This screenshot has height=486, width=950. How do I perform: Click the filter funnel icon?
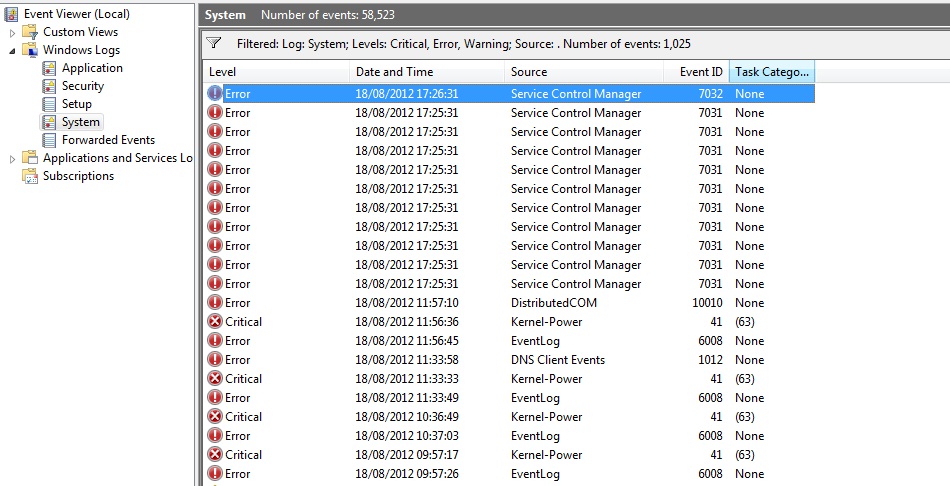(213, 44)
